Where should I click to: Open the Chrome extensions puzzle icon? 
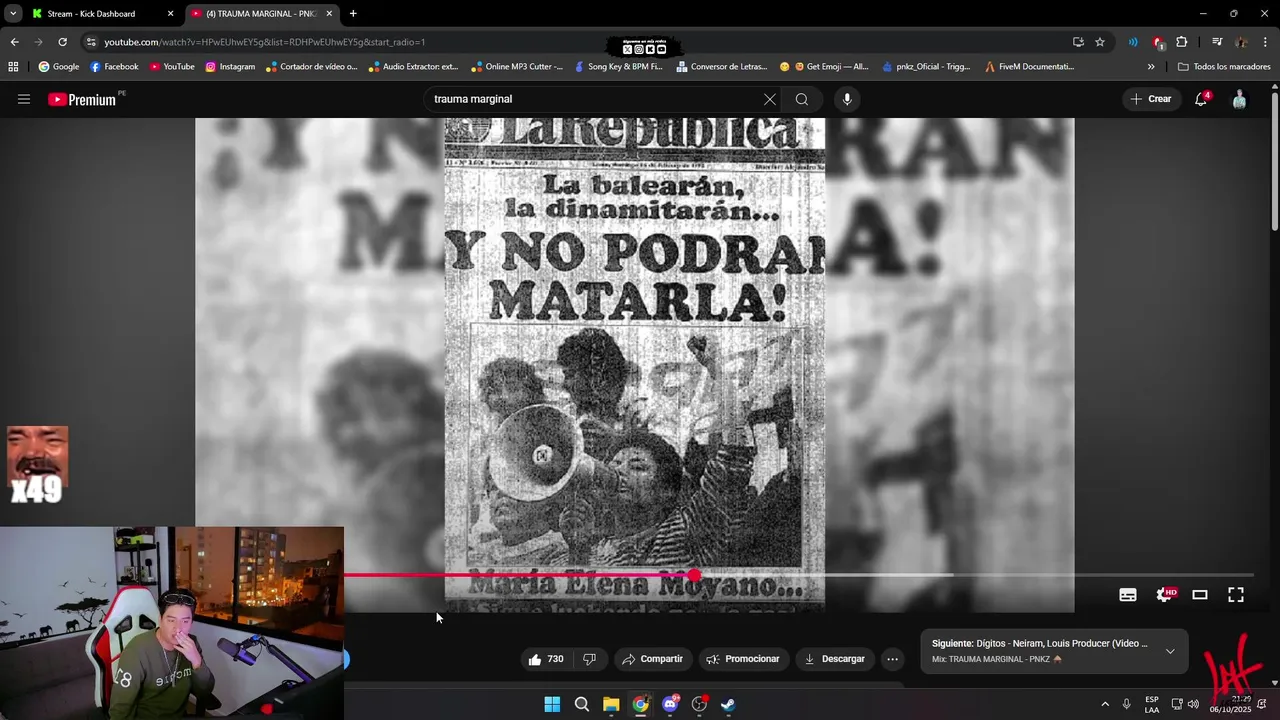(1181, 42)
